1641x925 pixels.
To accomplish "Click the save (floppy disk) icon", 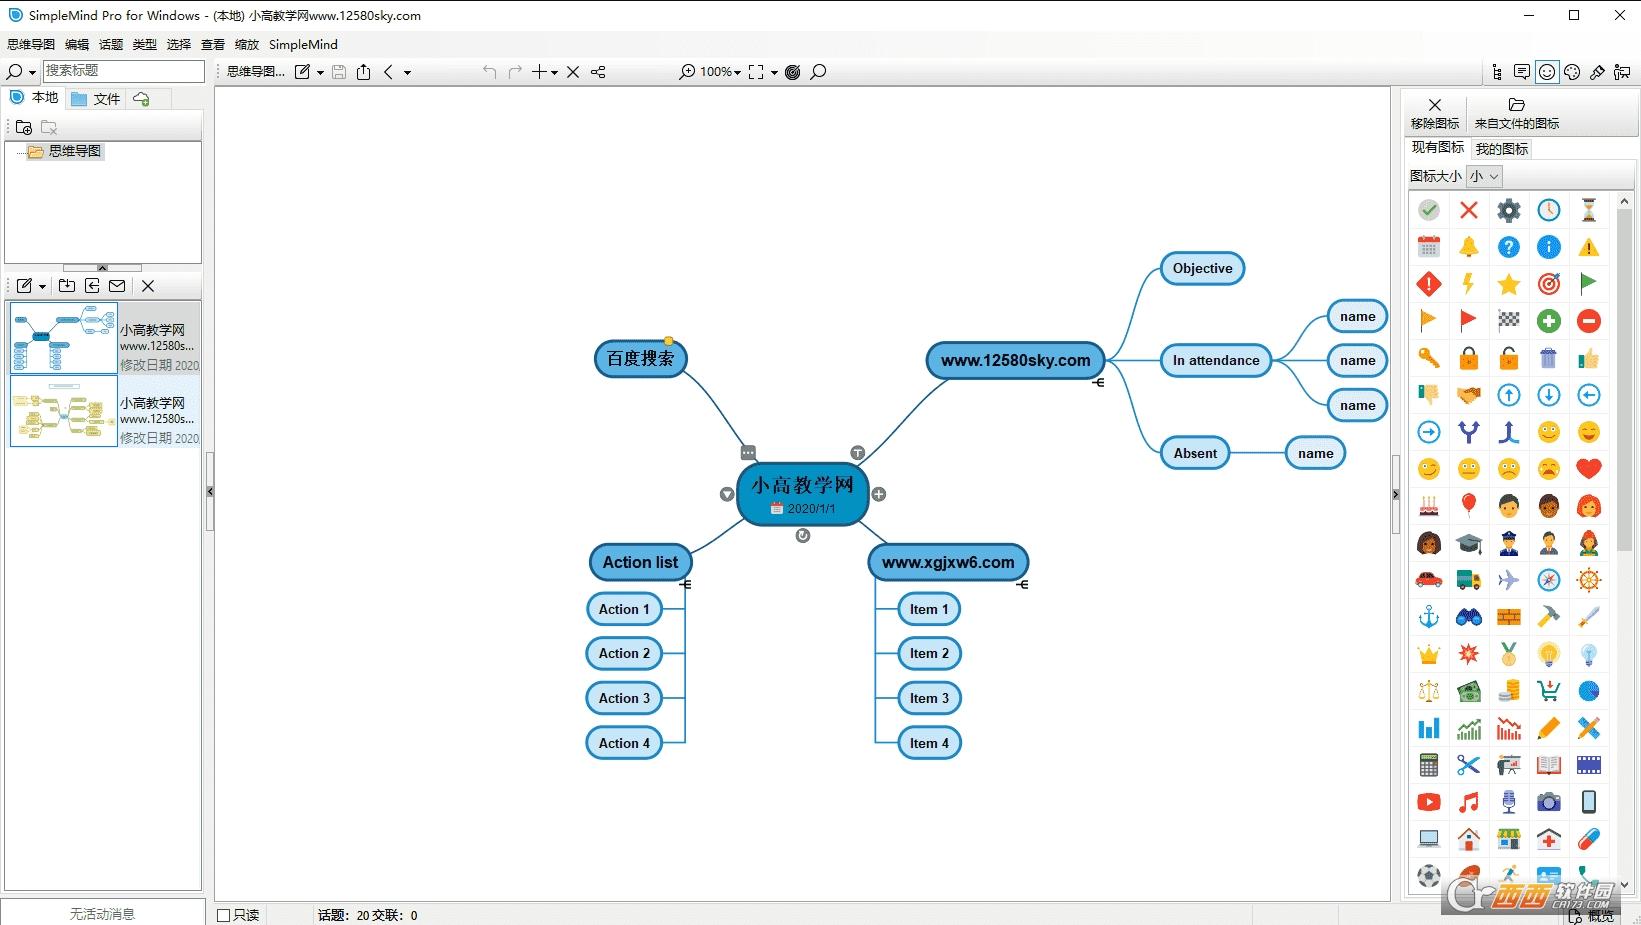I will tap(339, 72).
